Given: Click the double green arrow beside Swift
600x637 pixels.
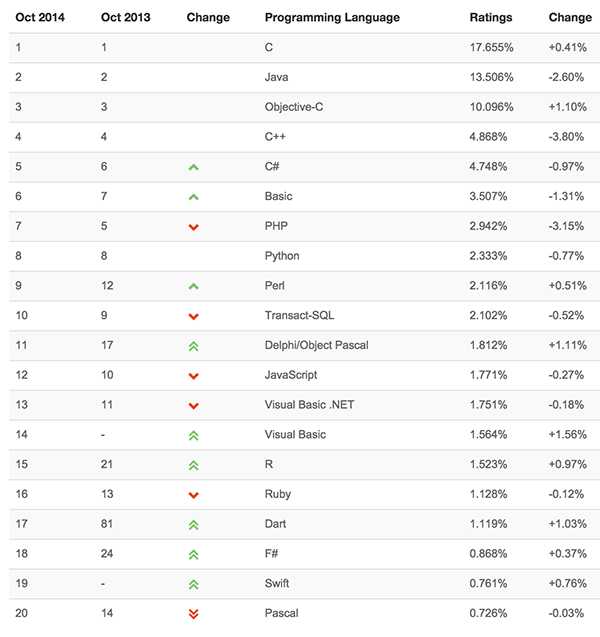Looking at the screenshot, I should tap(194, 584).
